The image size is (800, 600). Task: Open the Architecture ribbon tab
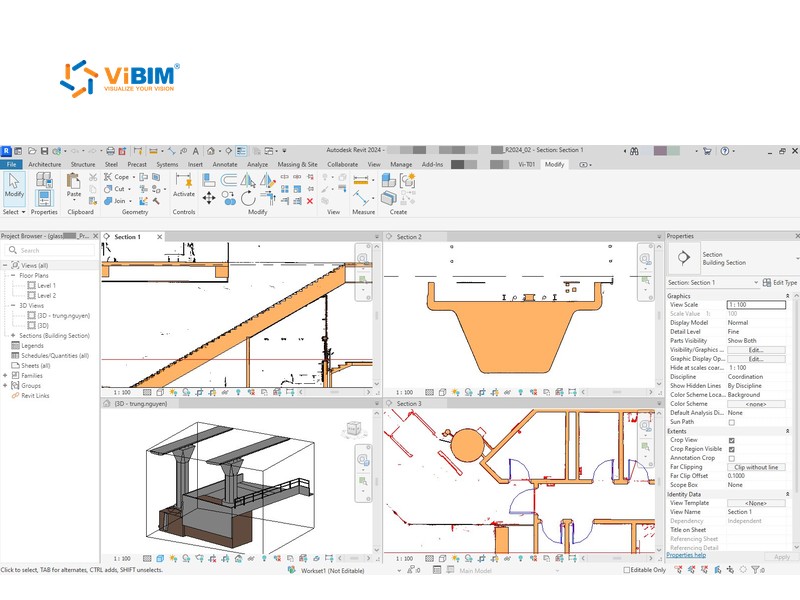click(44, 165)
